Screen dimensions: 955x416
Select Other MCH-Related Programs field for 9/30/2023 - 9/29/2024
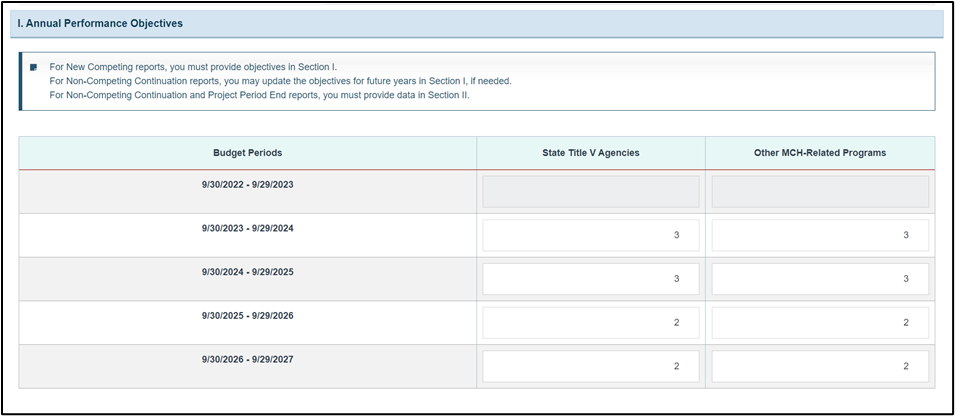[820, 235]
